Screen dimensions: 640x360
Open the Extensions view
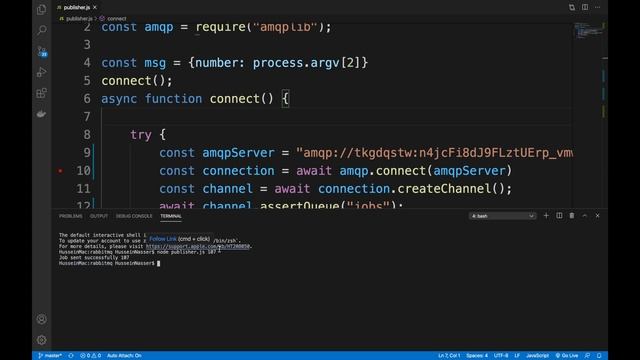point(41,93)
